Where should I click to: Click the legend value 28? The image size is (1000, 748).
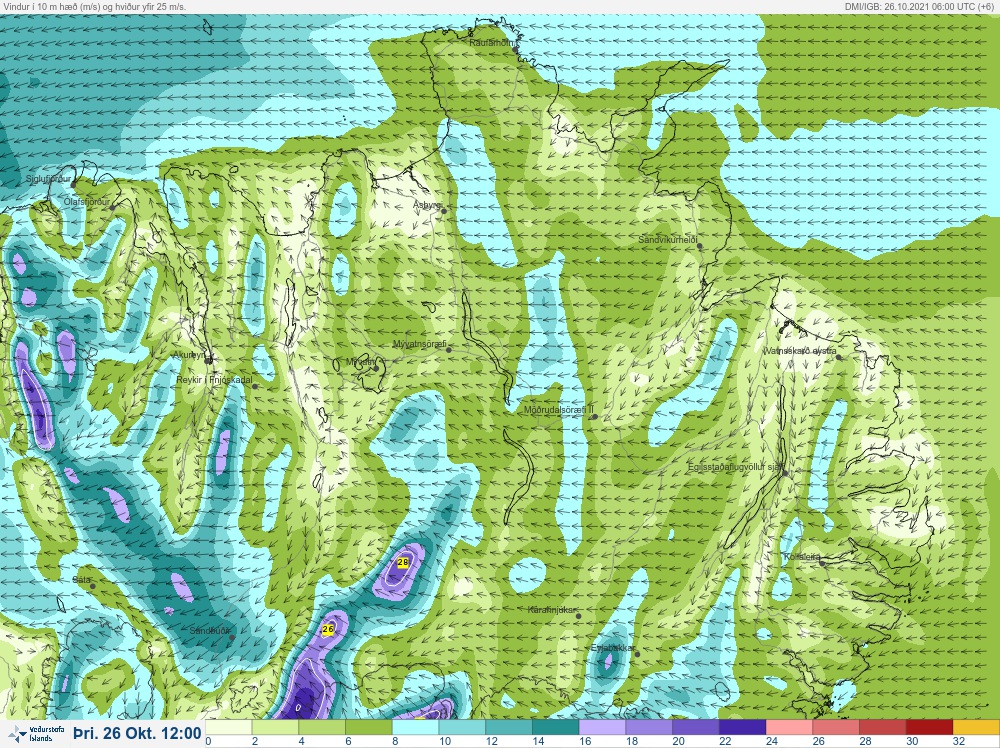[x=865, y=742]
